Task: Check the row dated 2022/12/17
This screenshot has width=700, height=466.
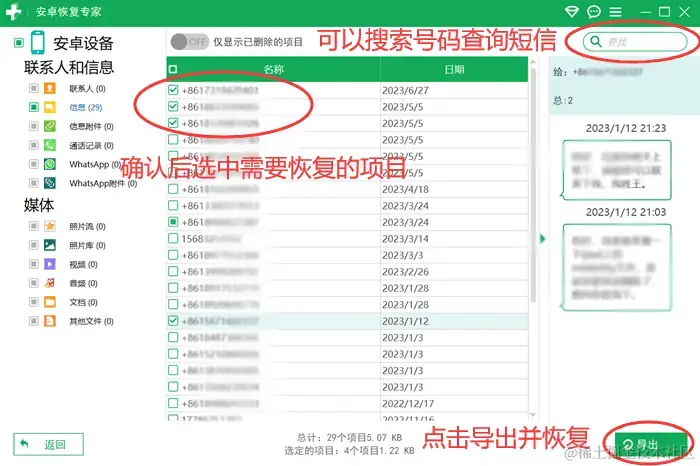Action: 173,403
